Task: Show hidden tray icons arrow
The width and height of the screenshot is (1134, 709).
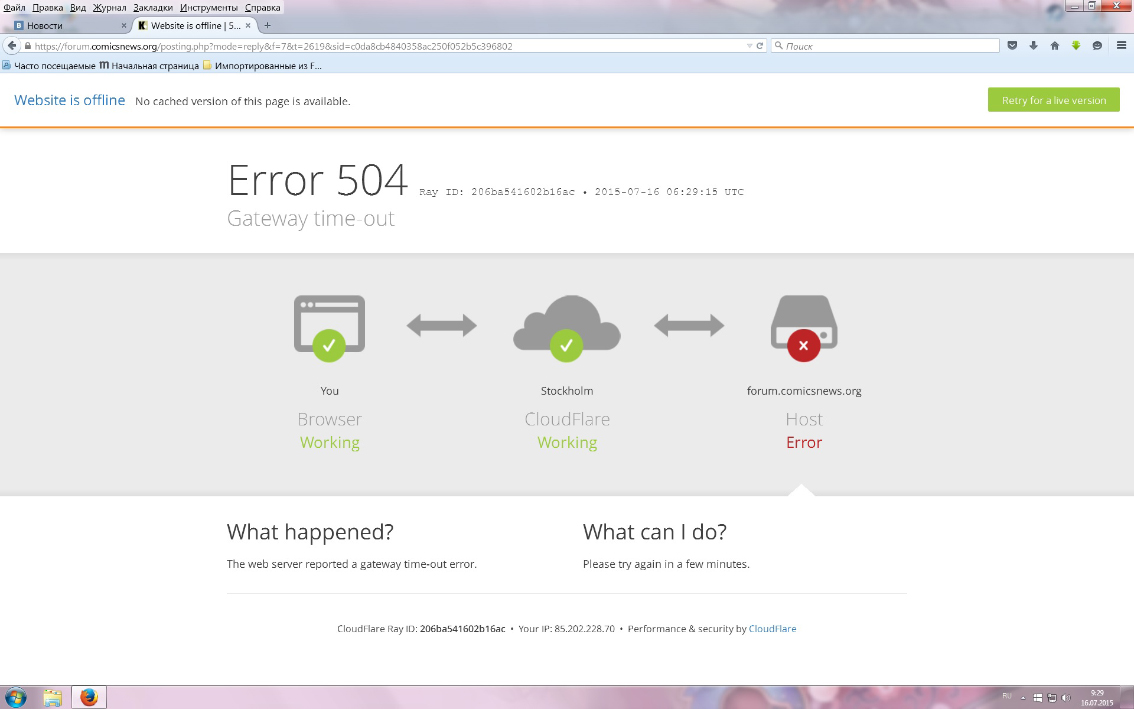Action: coord(1023,698)
